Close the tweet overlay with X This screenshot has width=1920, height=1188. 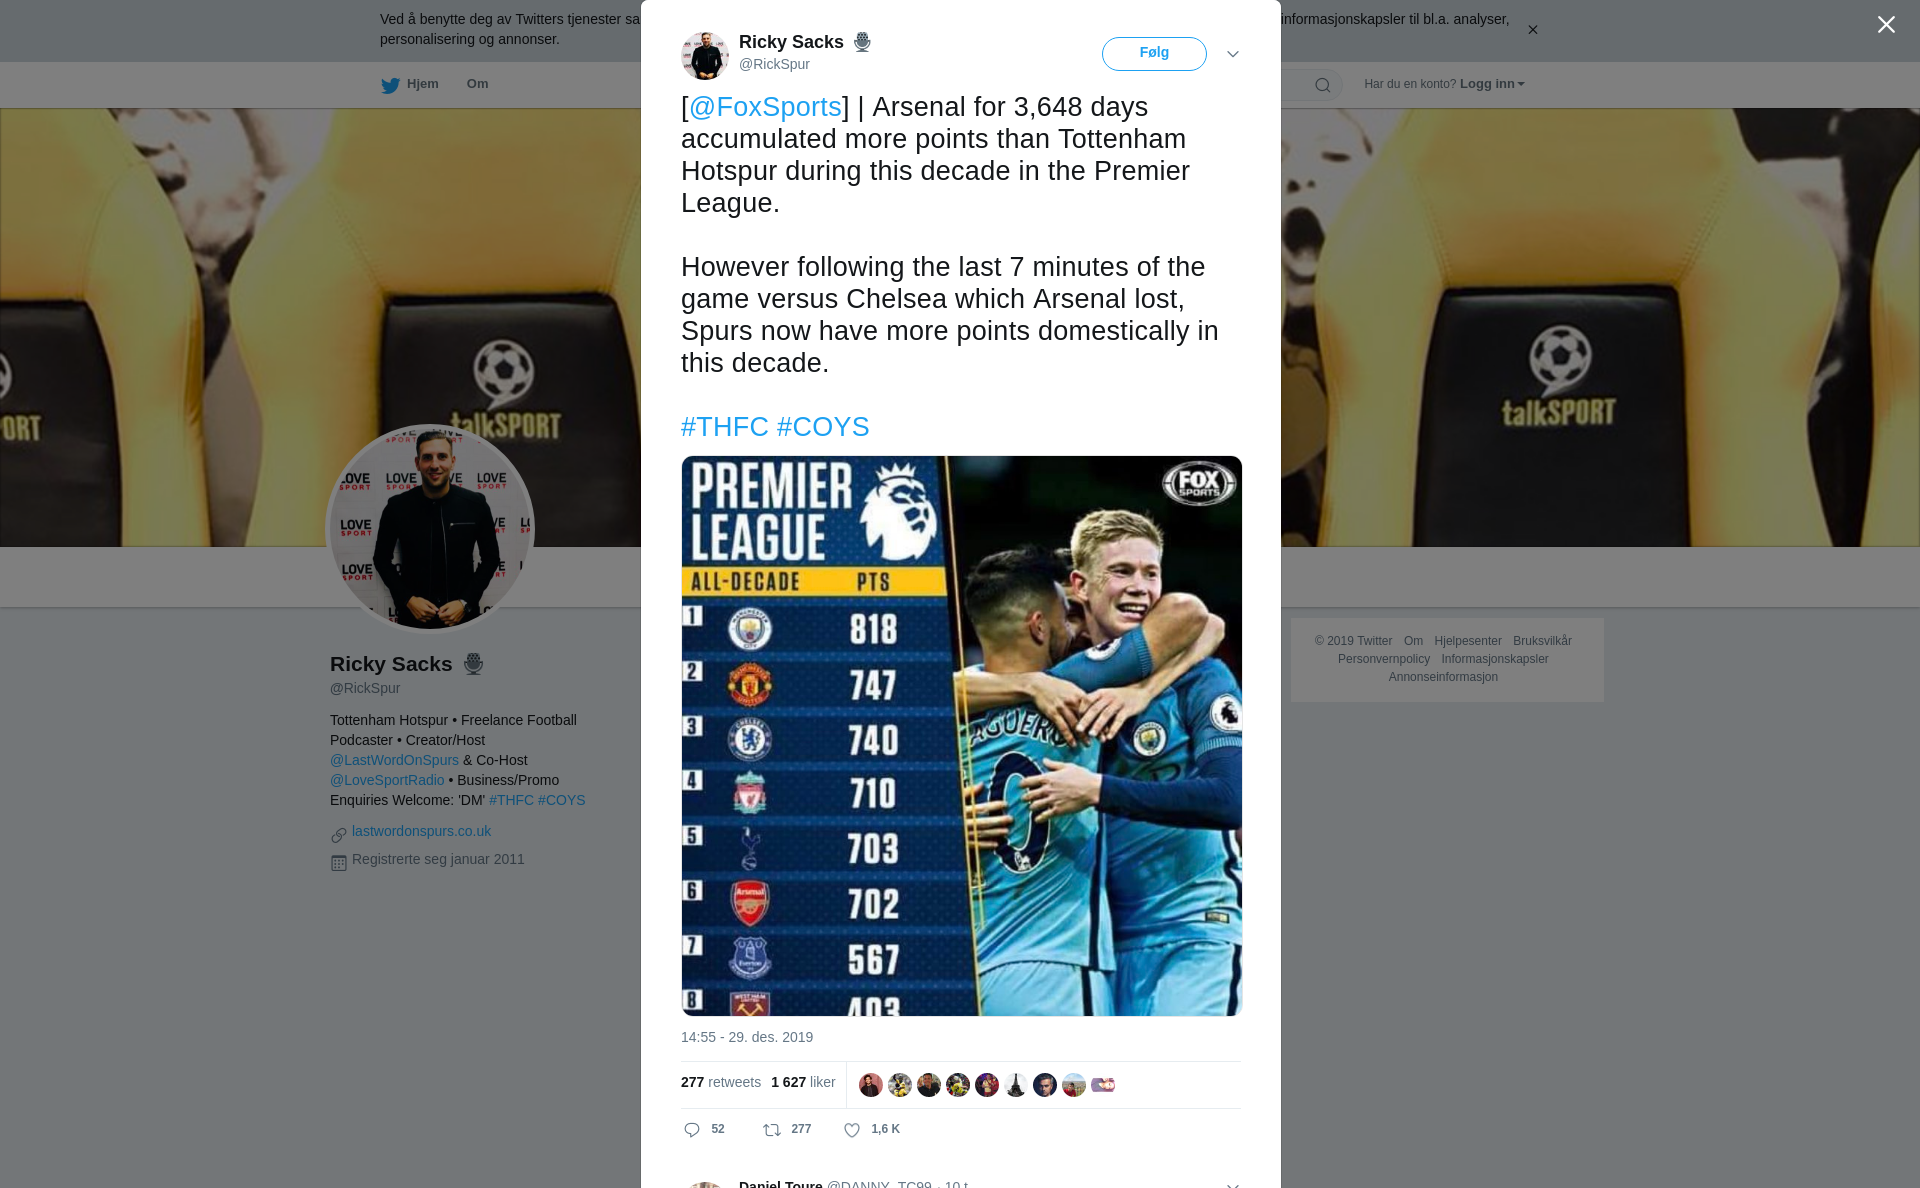[1886, 25]
